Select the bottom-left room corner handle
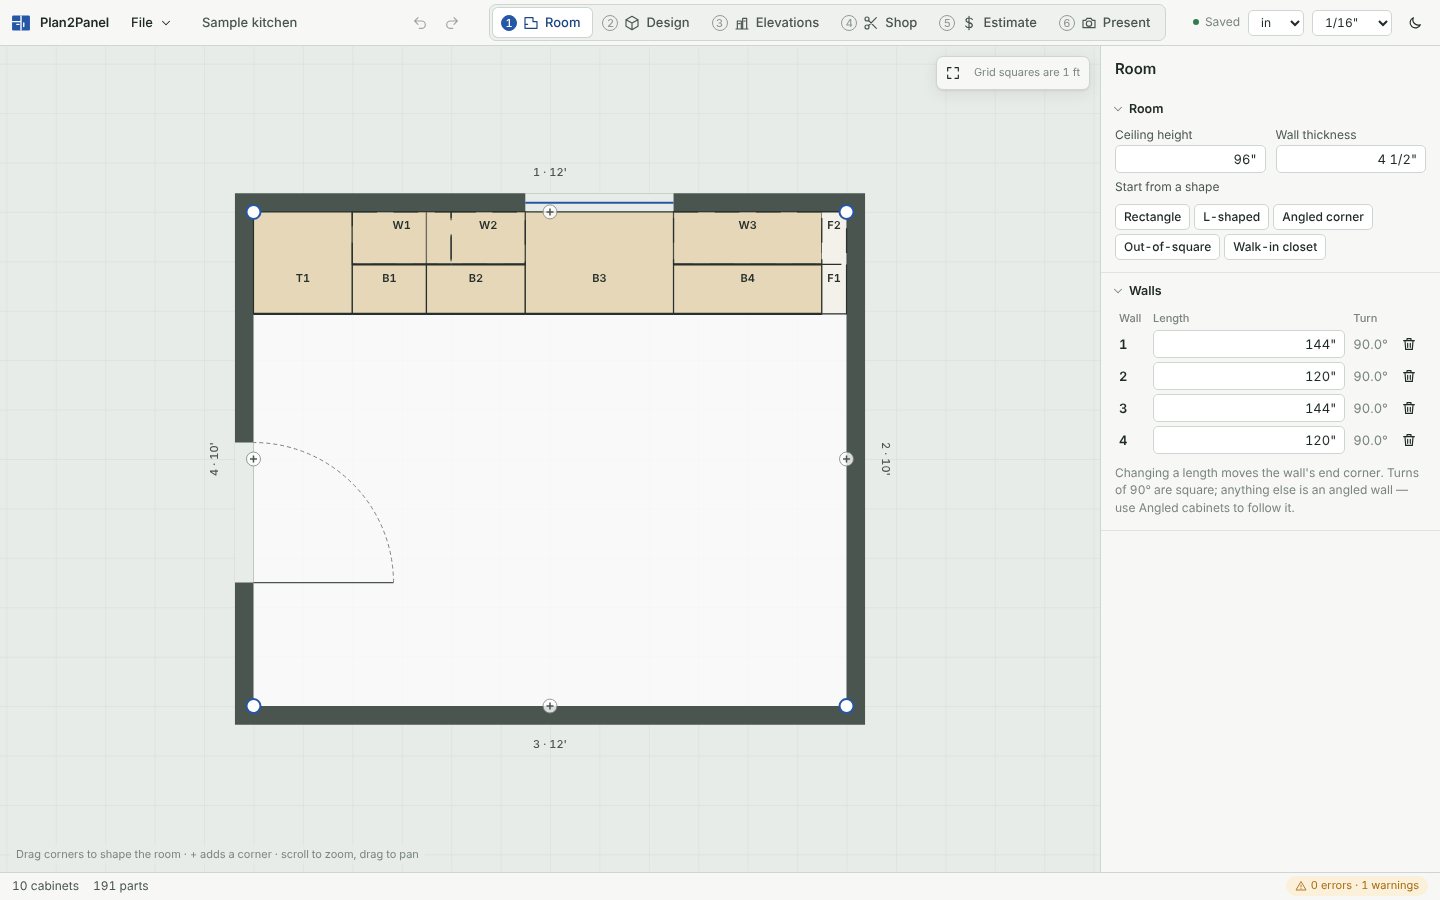Viewport: 1440px width, 900px height. click(253, 706)
